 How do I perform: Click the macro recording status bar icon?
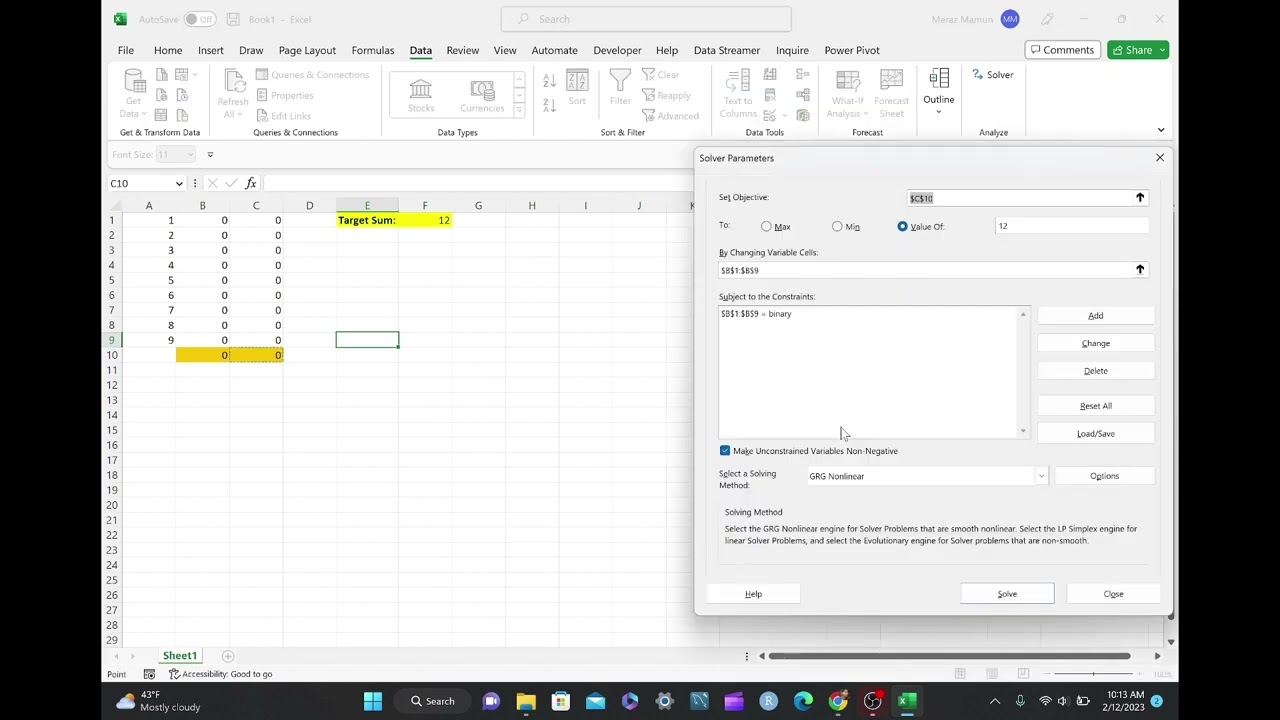point(149,674)
